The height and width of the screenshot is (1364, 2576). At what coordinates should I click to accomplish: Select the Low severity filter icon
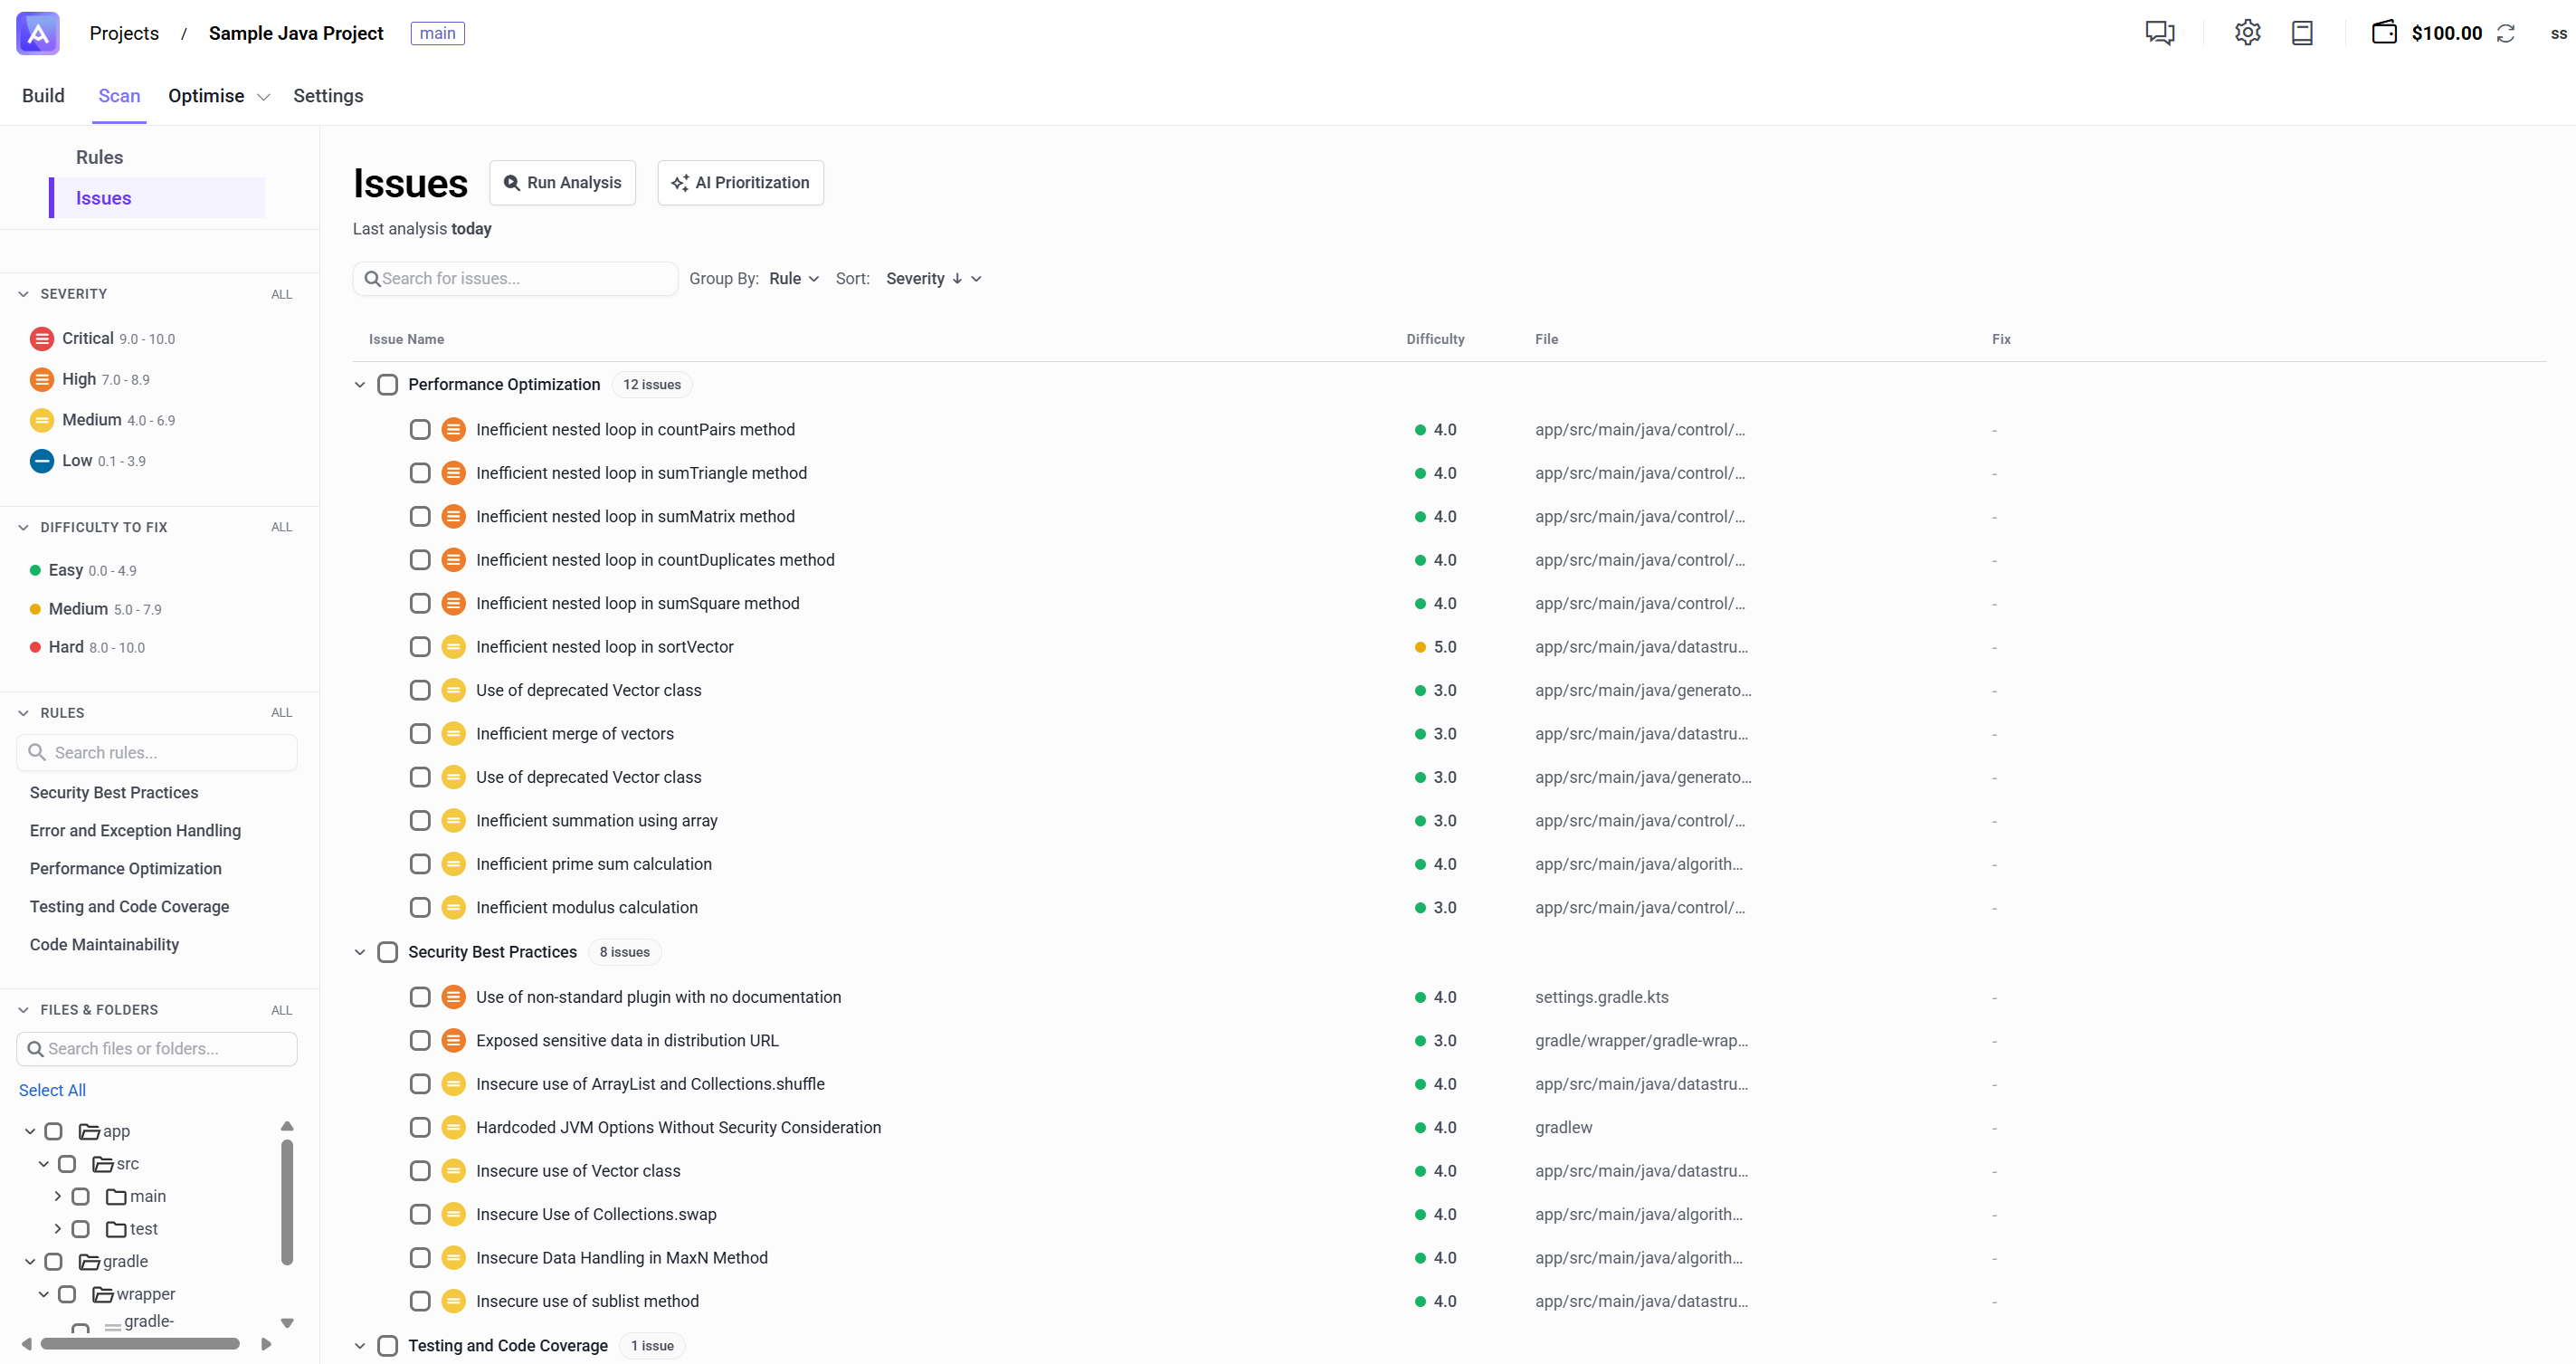41,461
